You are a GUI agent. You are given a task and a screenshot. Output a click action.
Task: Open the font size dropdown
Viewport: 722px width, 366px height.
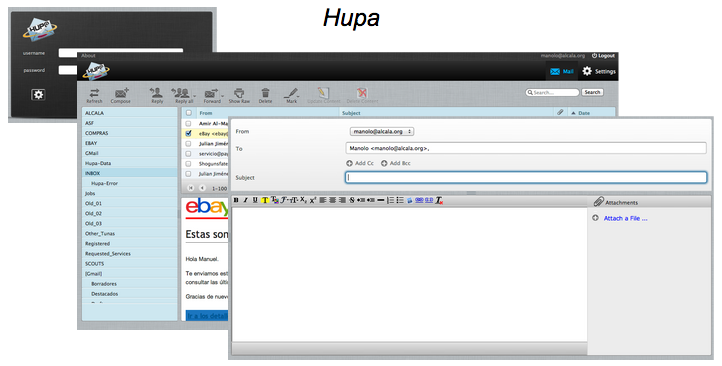click(x=294, y=200)
